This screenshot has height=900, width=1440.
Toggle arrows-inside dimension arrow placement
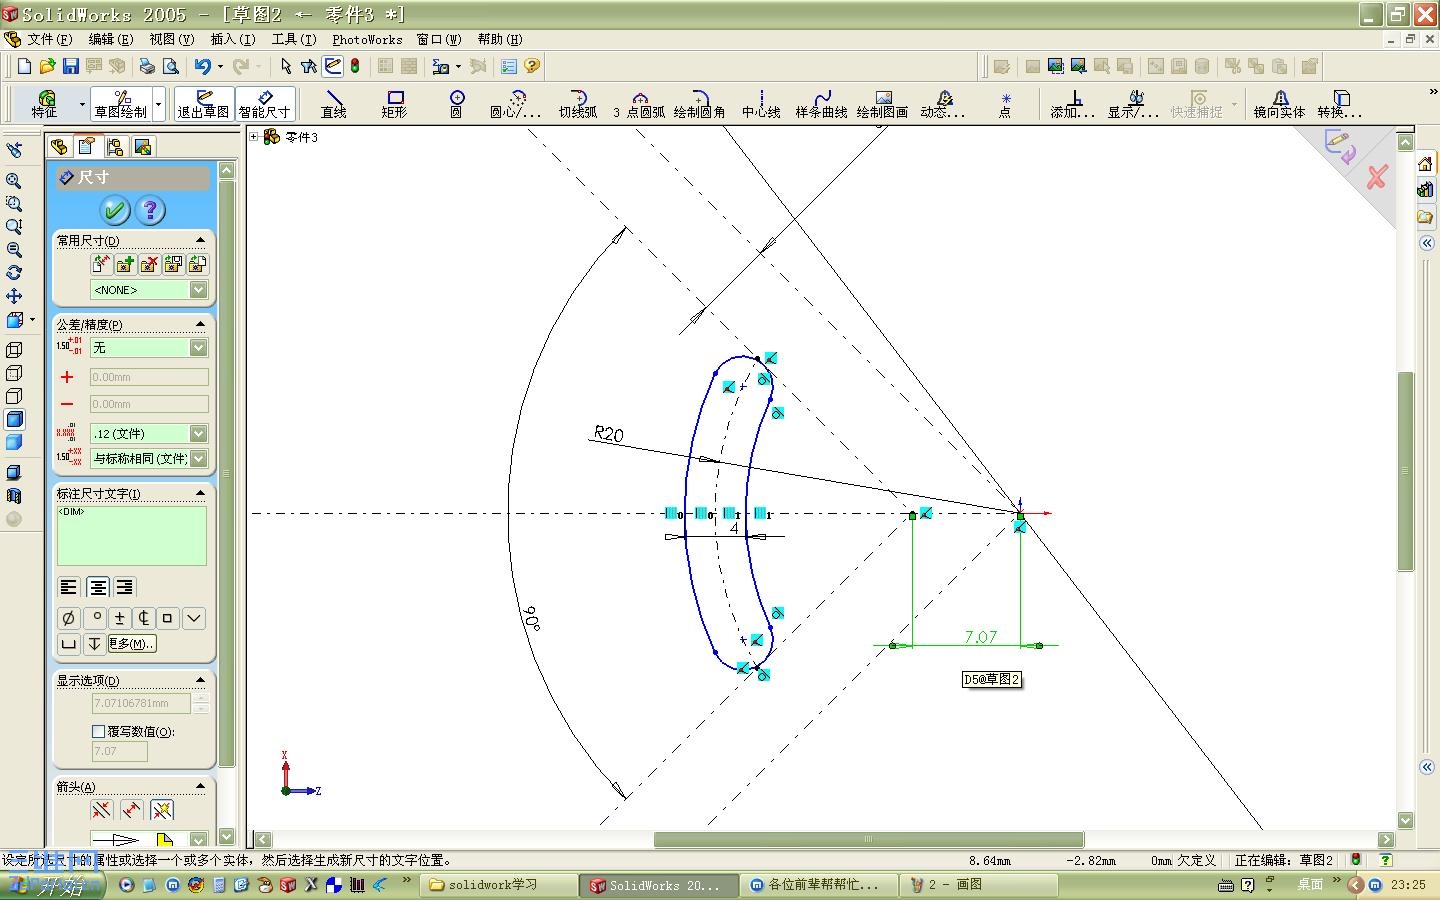tap(131, 810)
